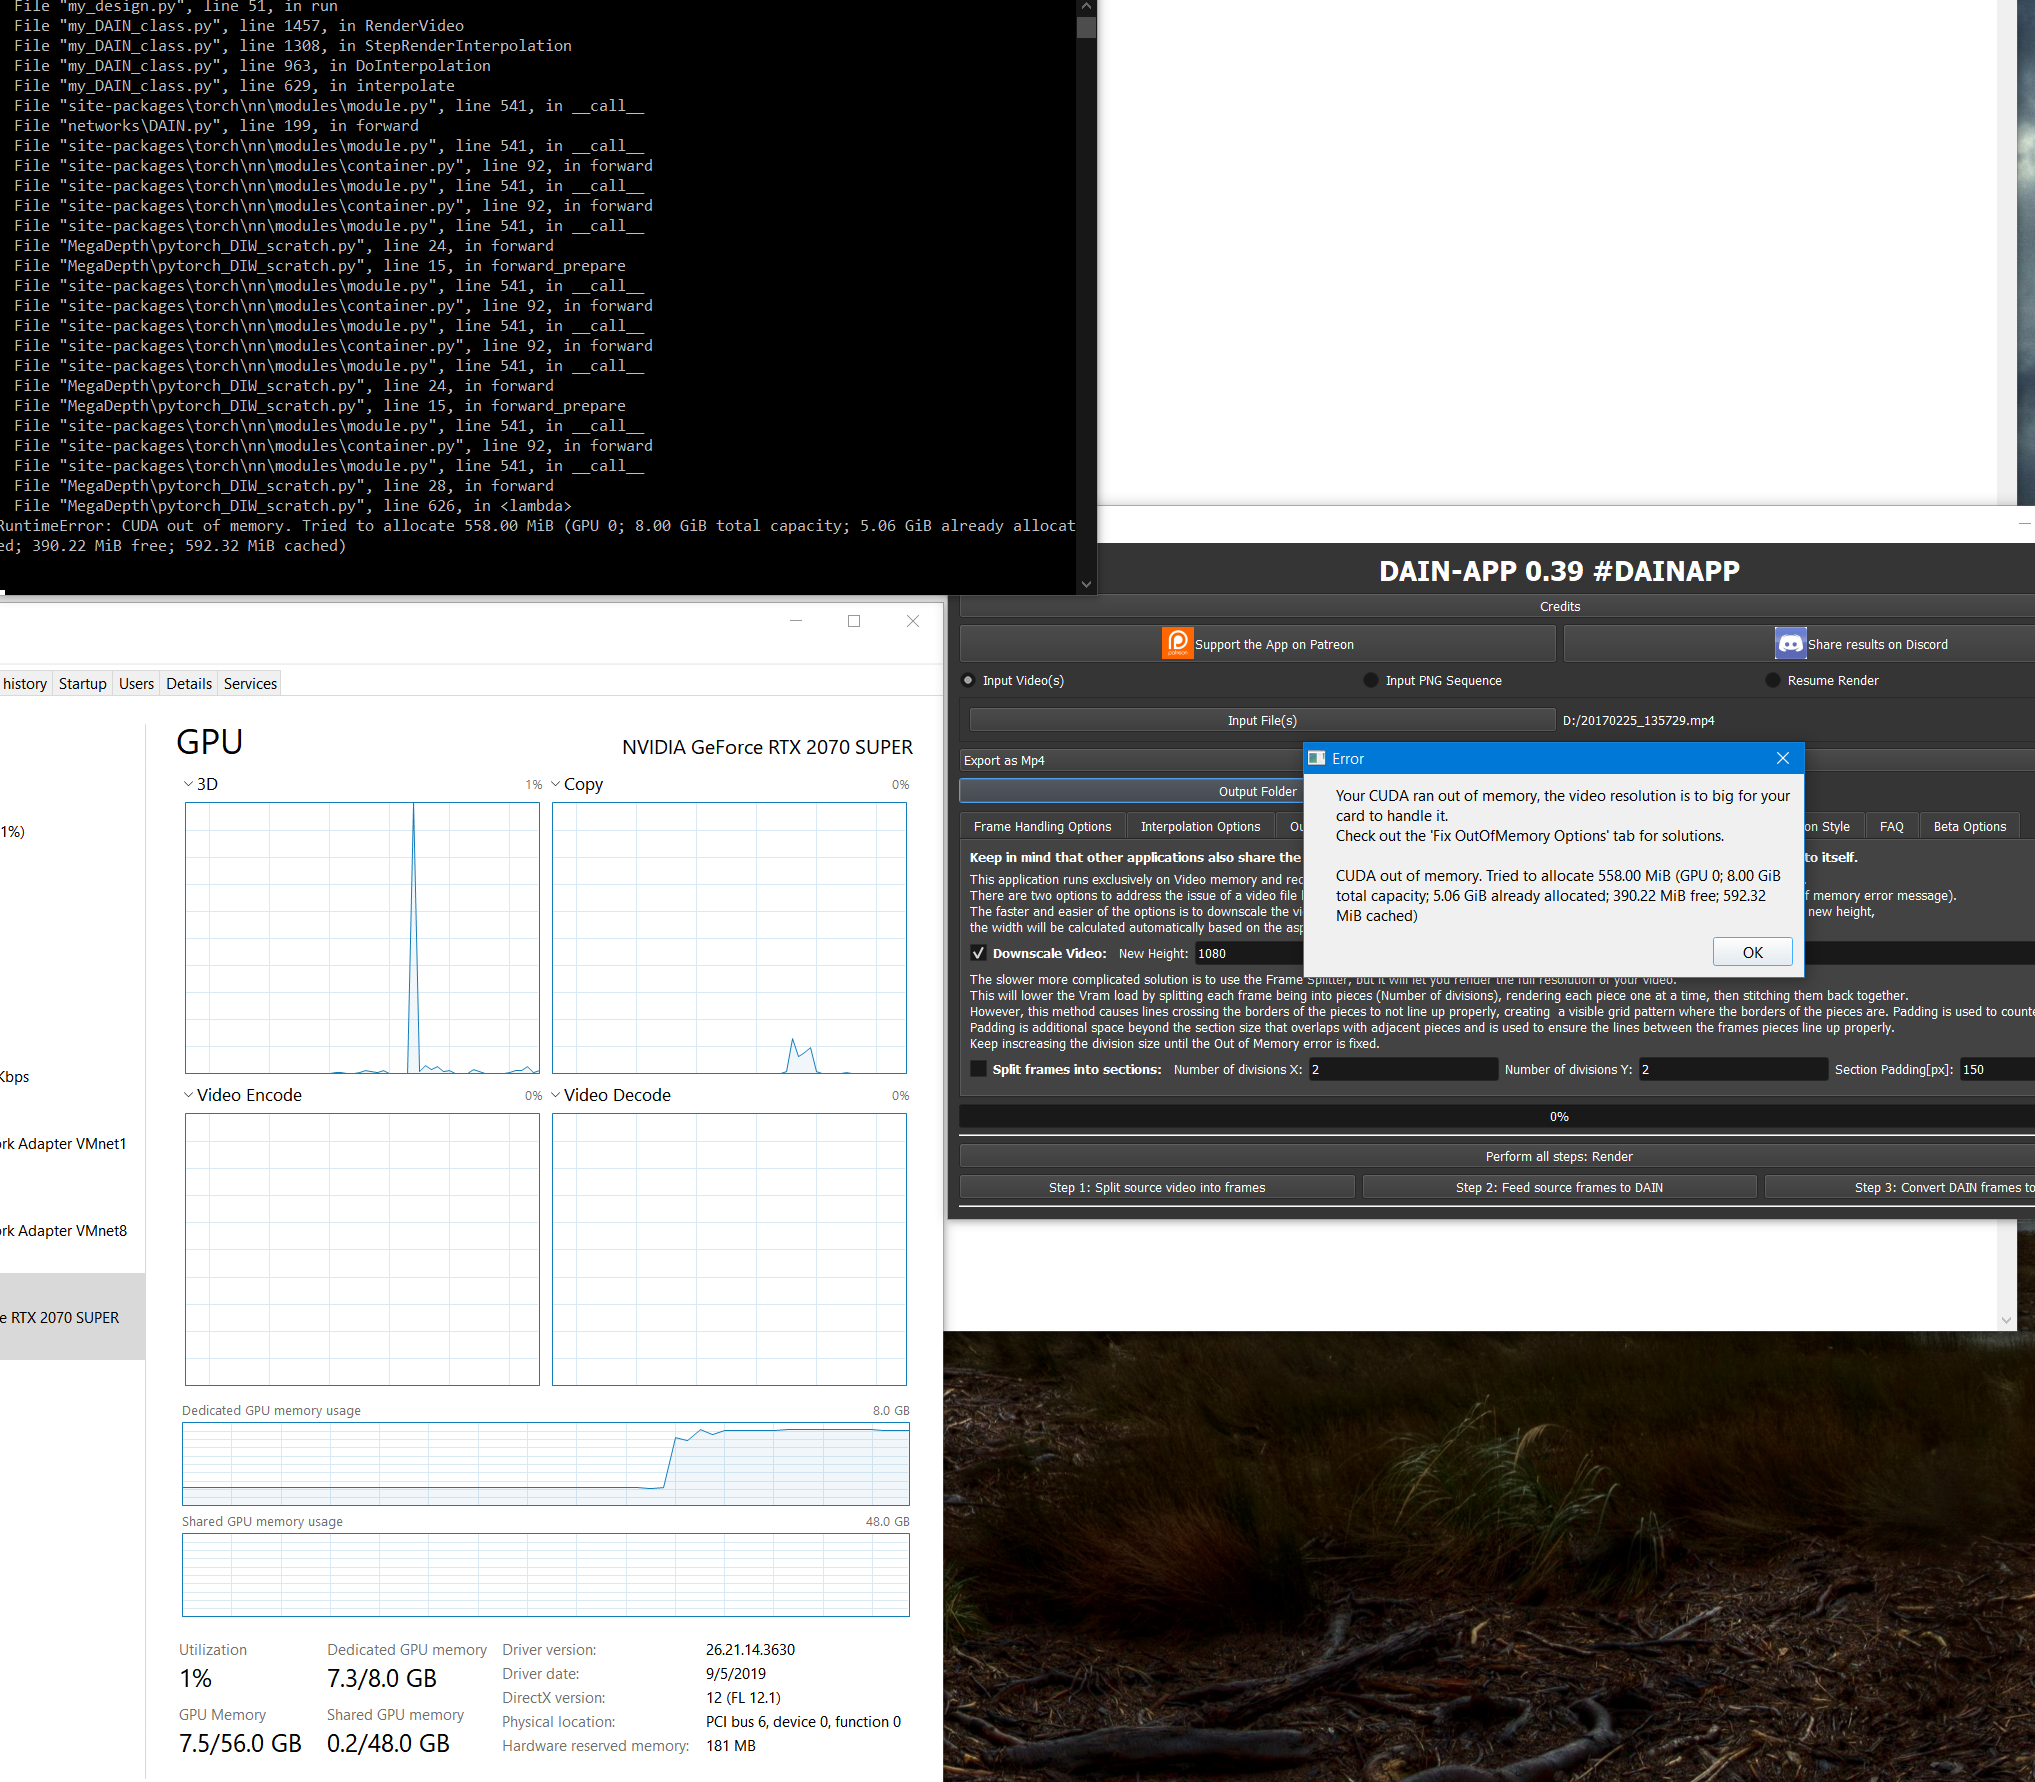Viewport: 2035px width, 1782px height.
Task: Click the Patreon logo icon
Action: pyautogui.click(x=1177, y=643)
